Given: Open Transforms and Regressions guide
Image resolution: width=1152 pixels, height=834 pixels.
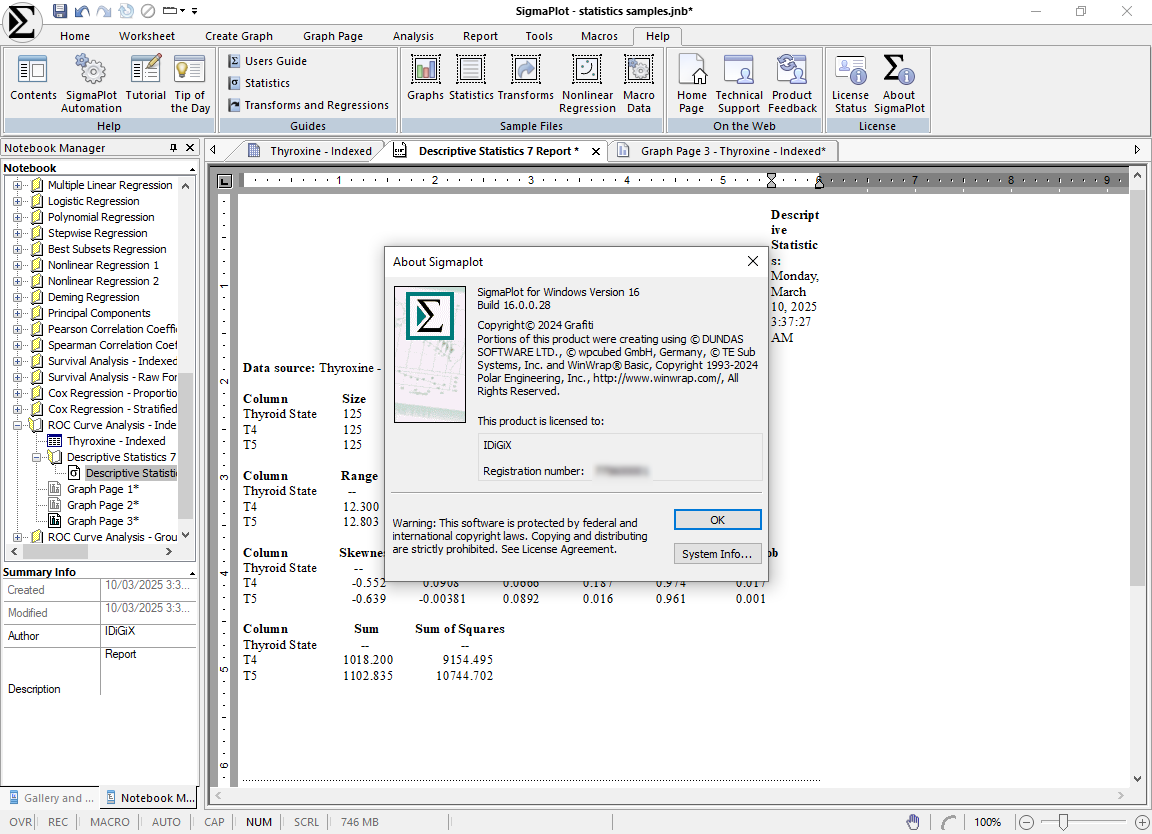Looking at the screenshot, I should (x=309, y=105).
